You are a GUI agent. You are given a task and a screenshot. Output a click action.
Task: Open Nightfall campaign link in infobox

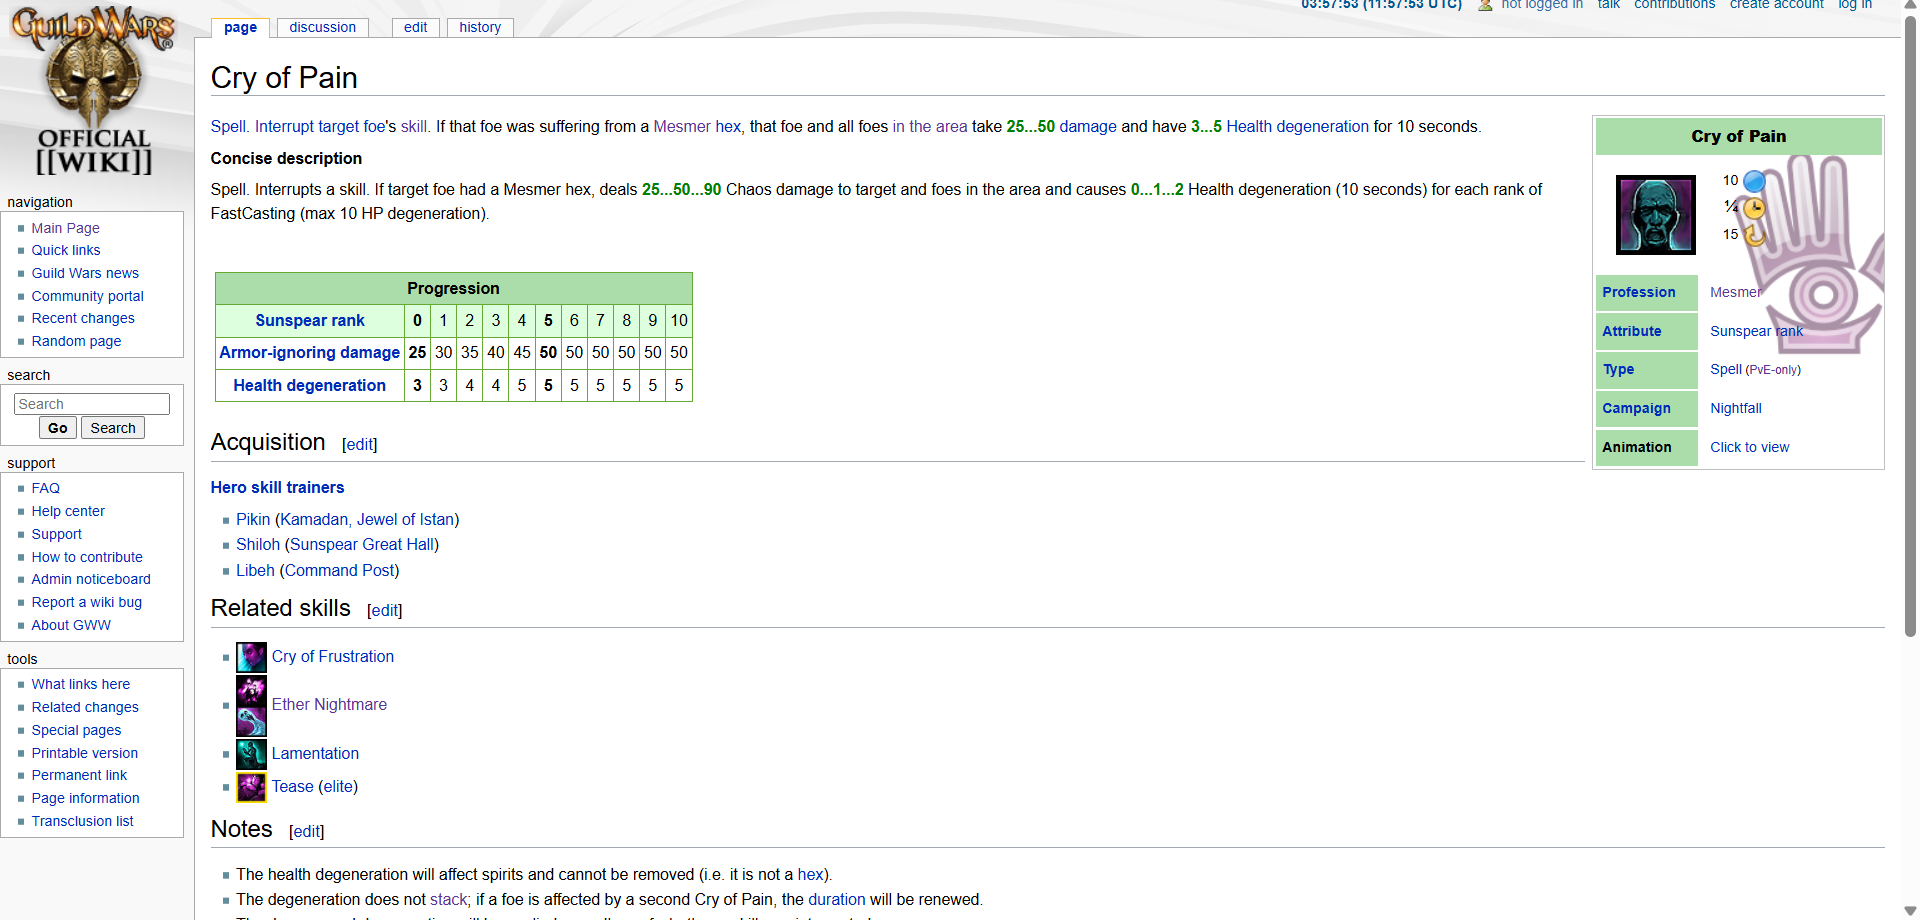pos(1736,408)
